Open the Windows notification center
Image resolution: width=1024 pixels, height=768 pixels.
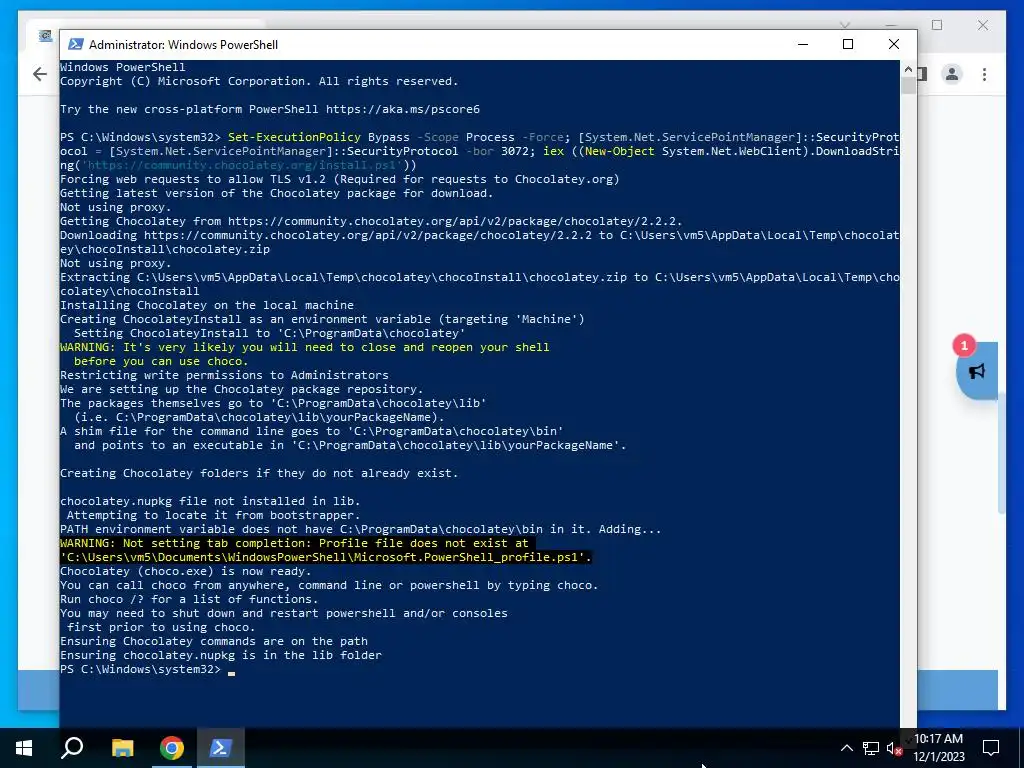pos(991,748)
